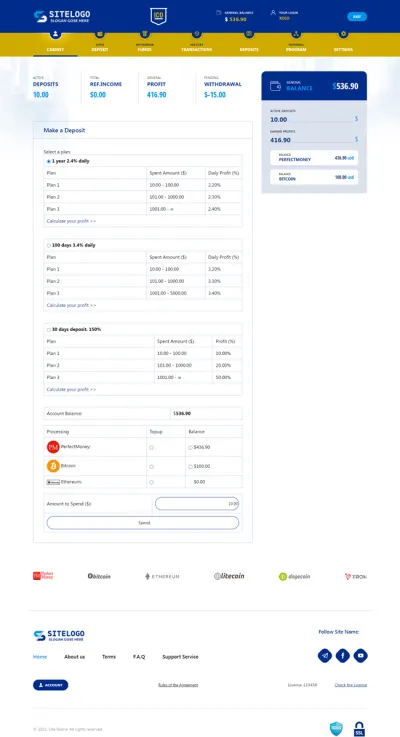
Task: Open Calculate your profit link under first plan
Action: (71, 221)
